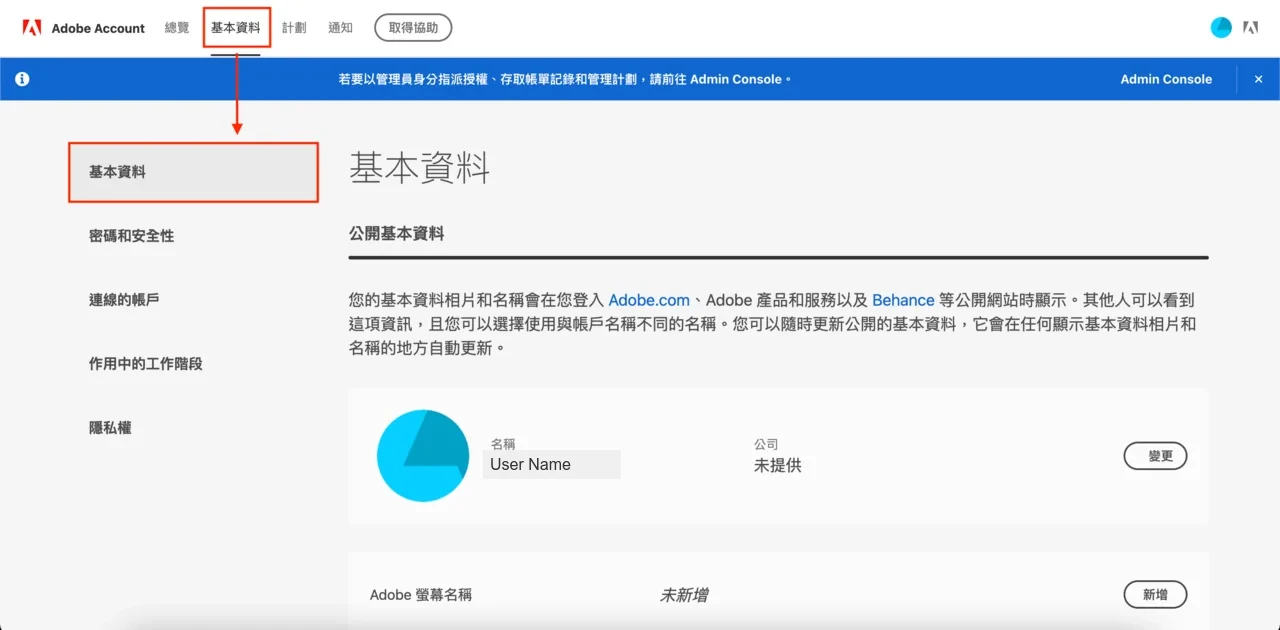The image size is (1280, 630).
Task: Click the 變更 button for public profile
Action: coord(1155,456)
